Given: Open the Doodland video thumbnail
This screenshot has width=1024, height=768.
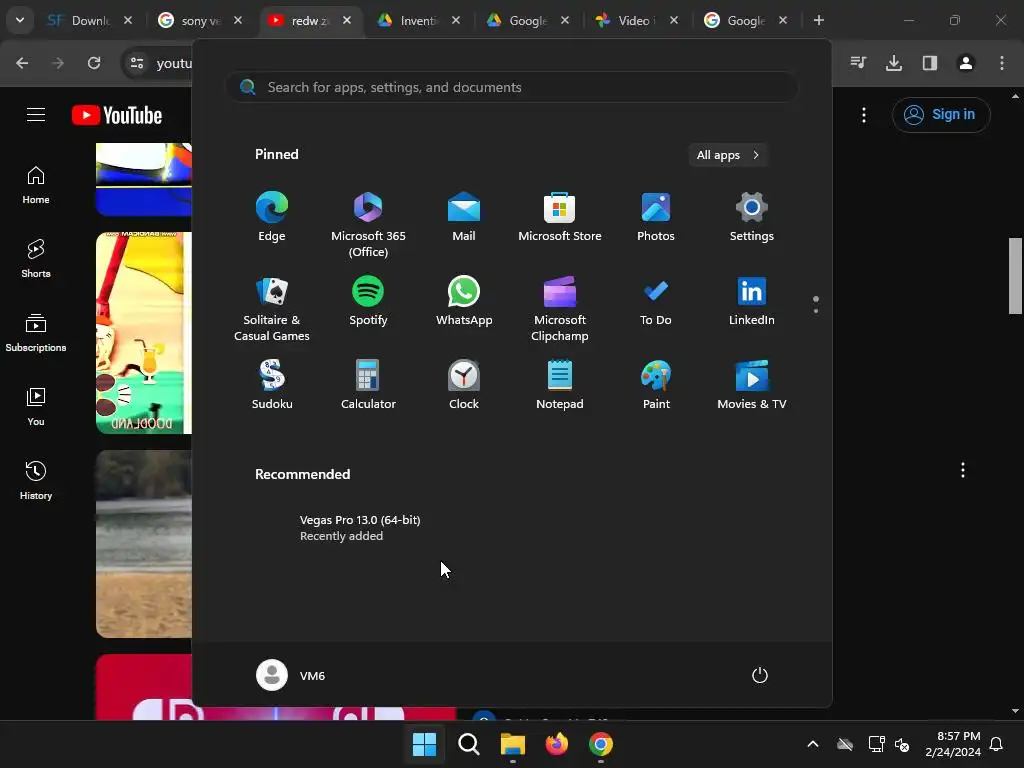Looking at the screenshot, I should 144,332.
